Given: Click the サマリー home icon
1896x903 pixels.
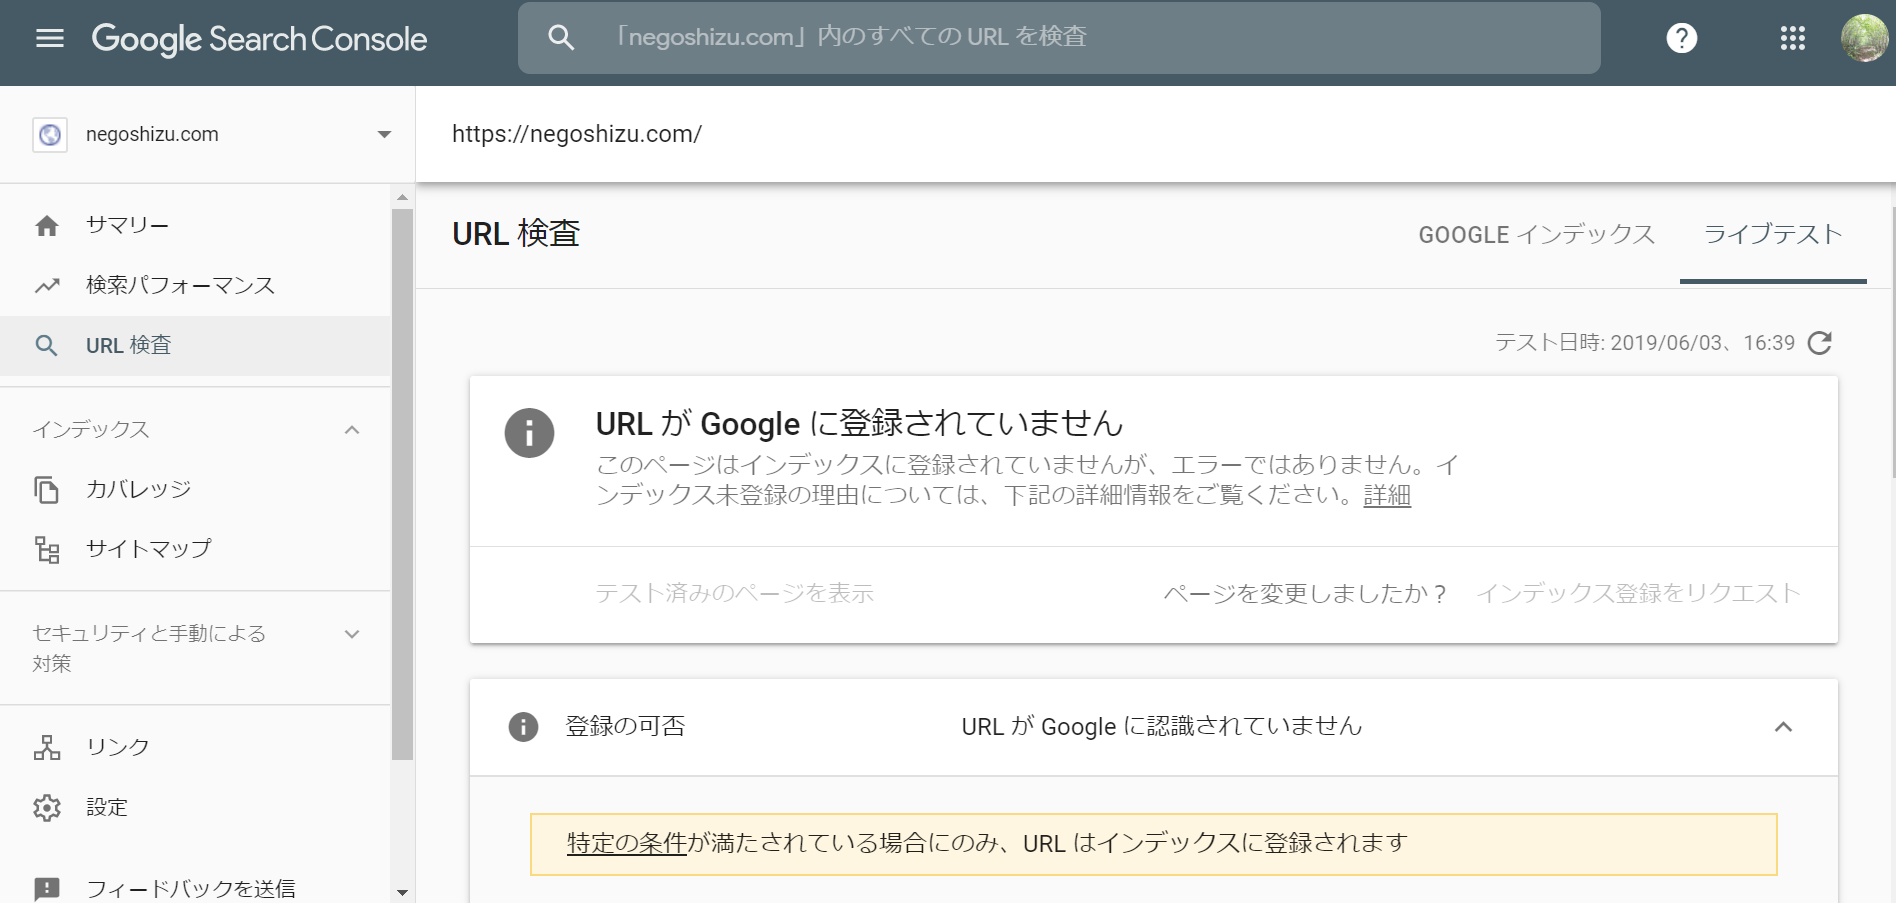Looking at the screenshot, I should (x=47, y=226).
